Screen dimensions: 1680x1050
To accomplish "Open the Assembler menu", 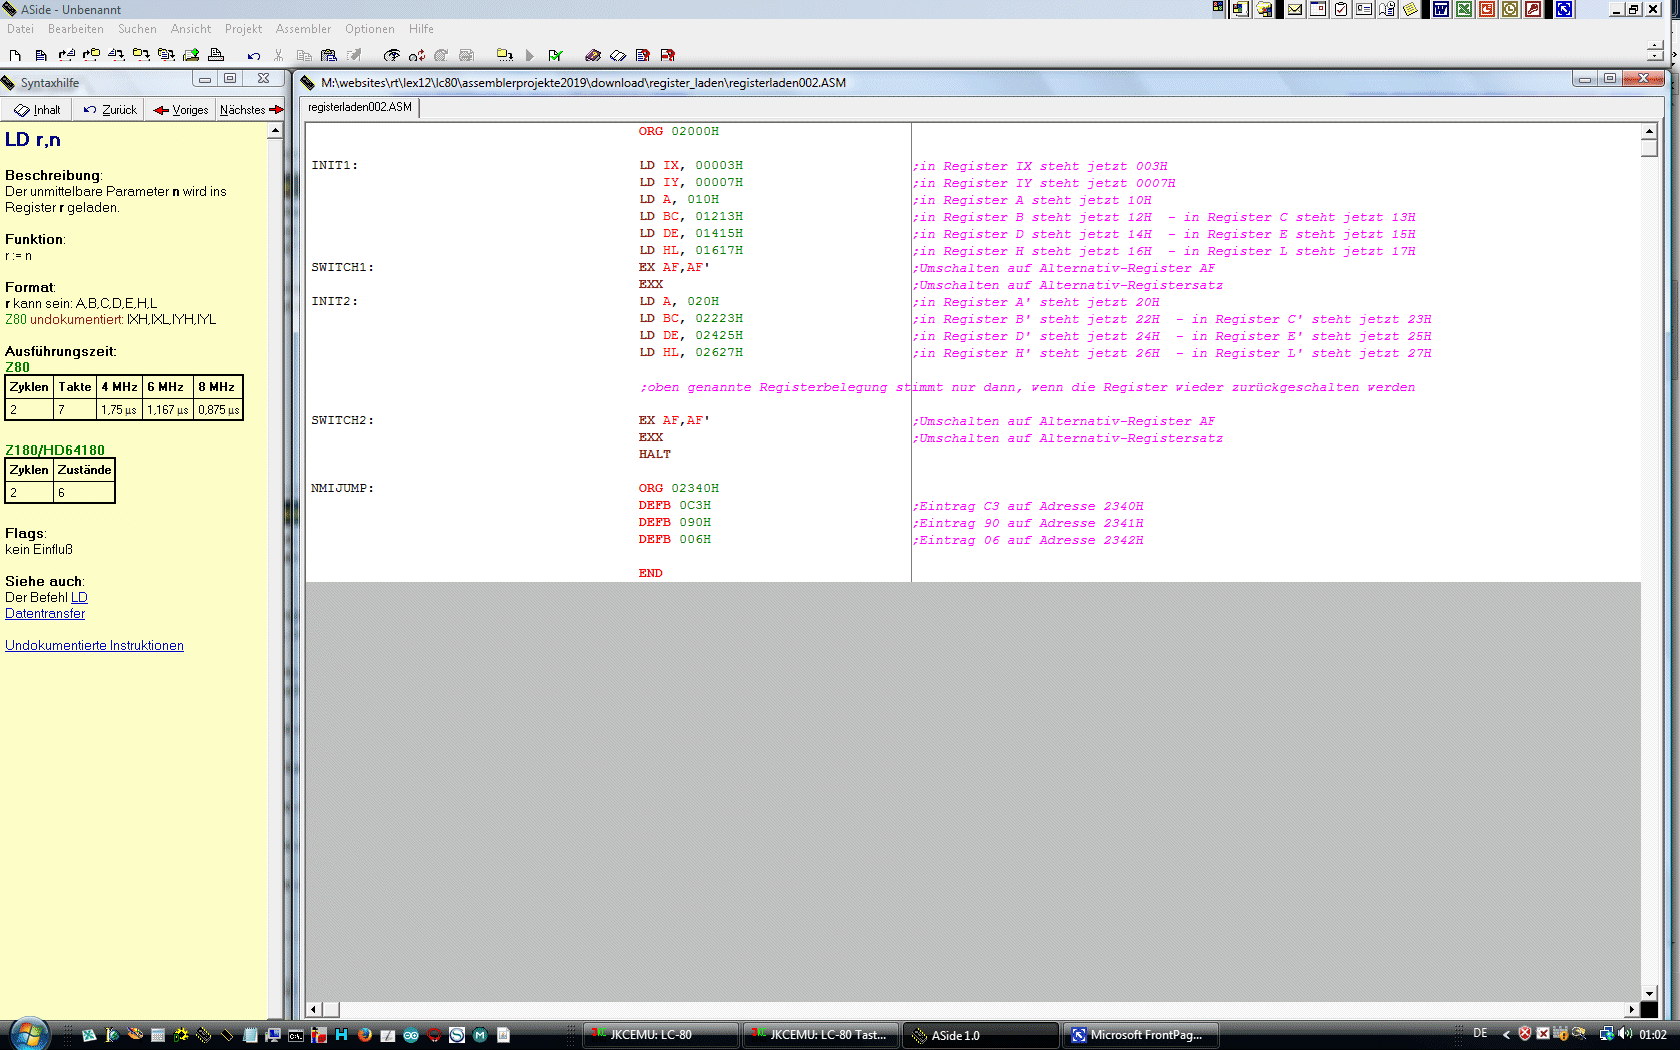I will (x=303, y=29).
